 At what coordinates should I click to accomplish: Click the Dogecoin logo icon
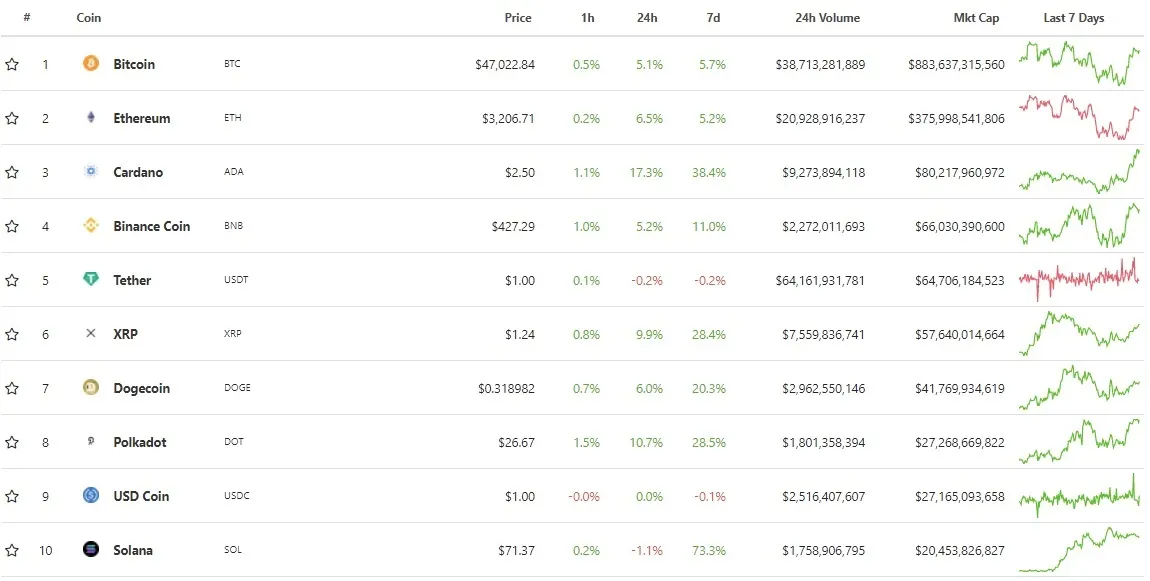(x=90, y=388)
